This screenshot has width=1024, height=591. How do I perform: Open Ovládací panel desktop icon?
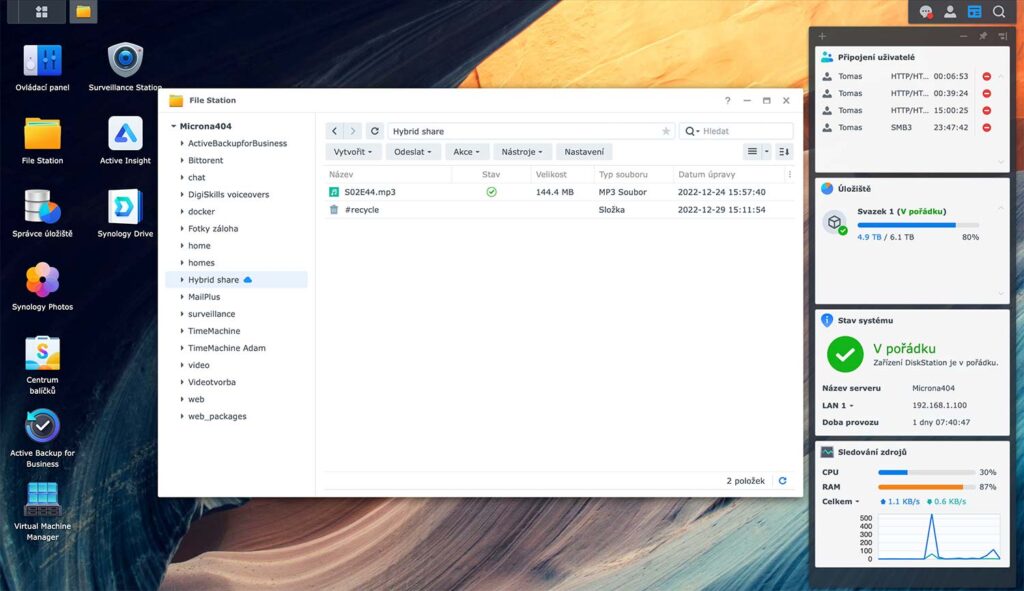point(42,67)
